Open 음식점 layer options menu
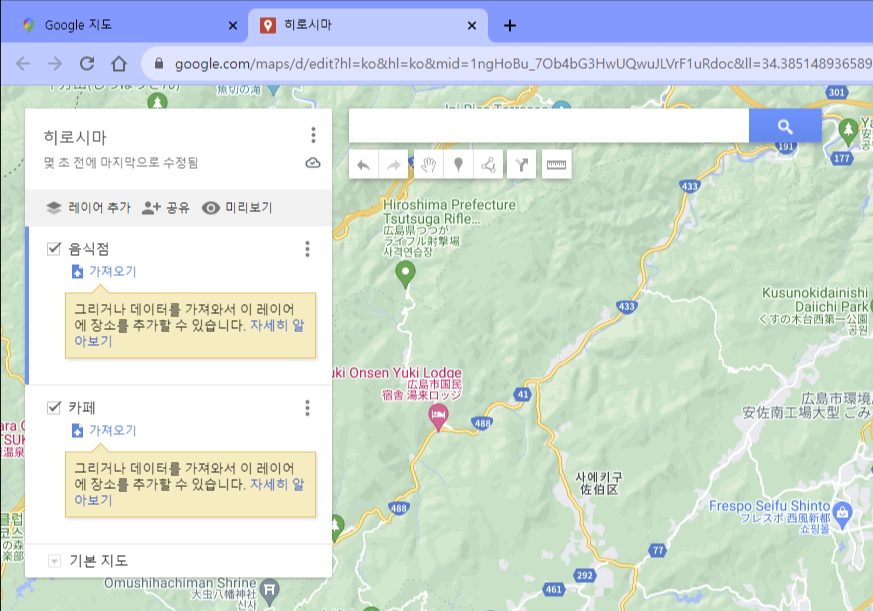873x611 pixels. coord(307,249)
